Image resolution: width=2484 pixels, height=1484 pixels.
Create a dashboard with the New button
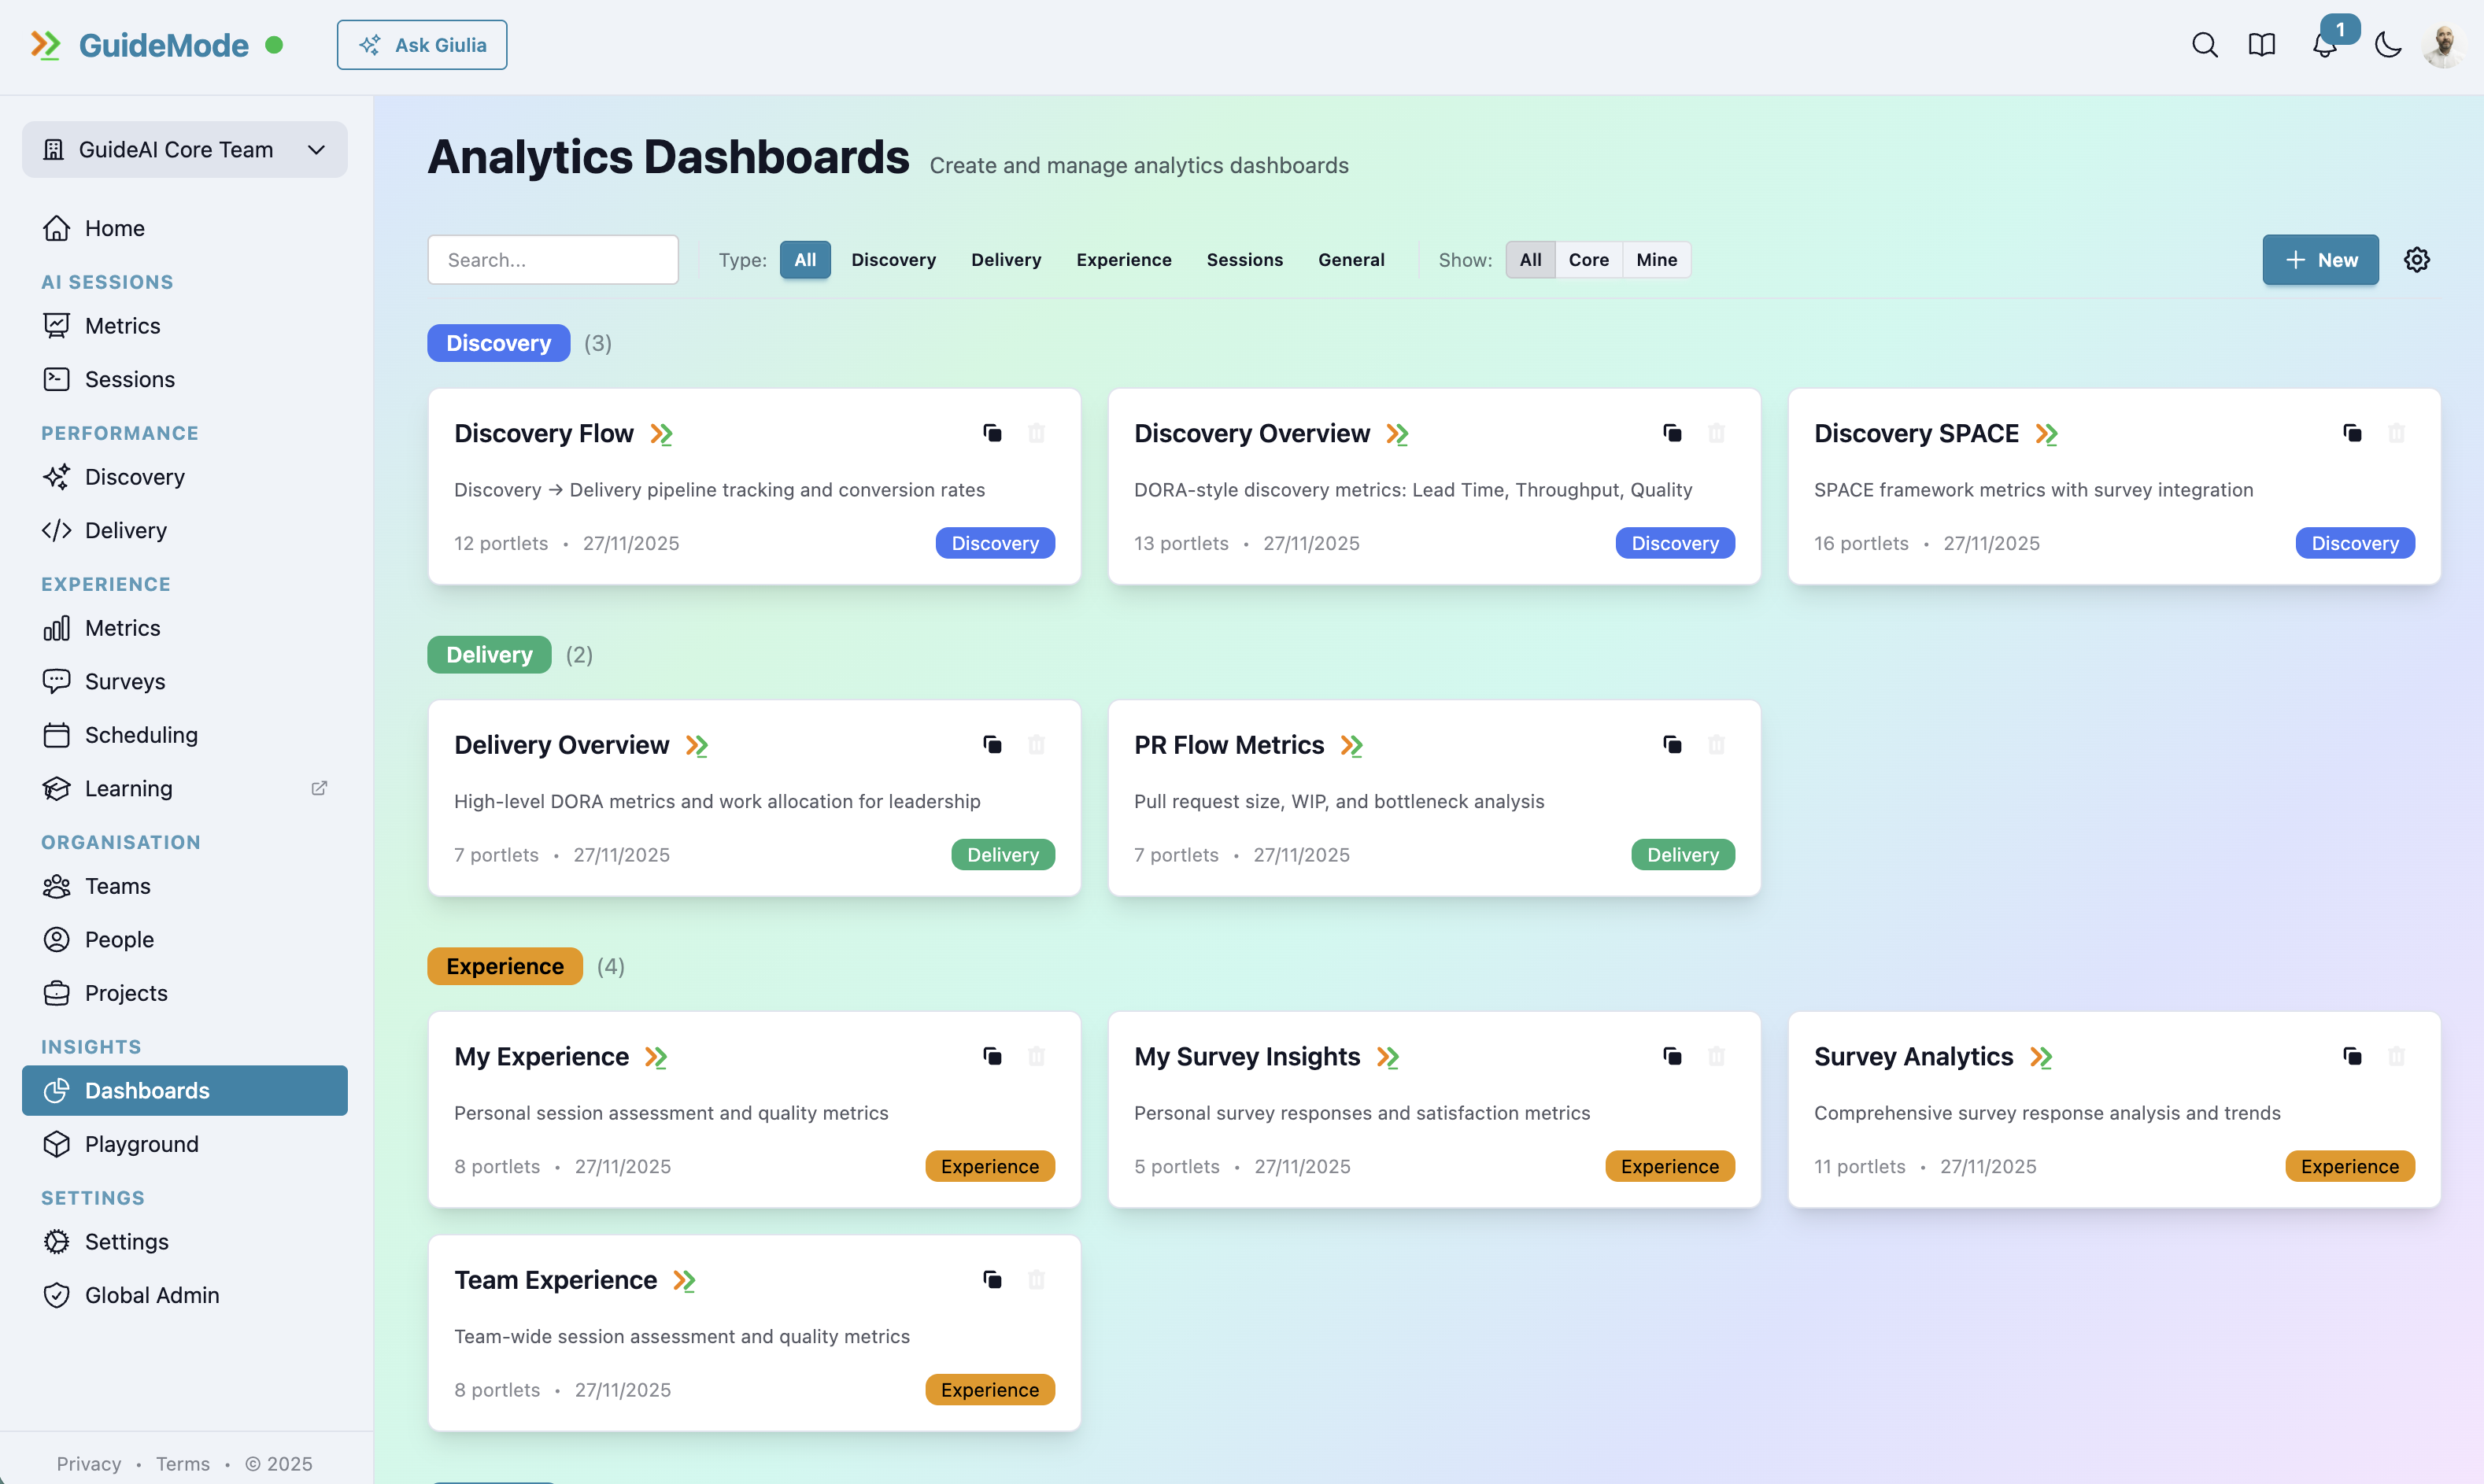point(2320,259)
